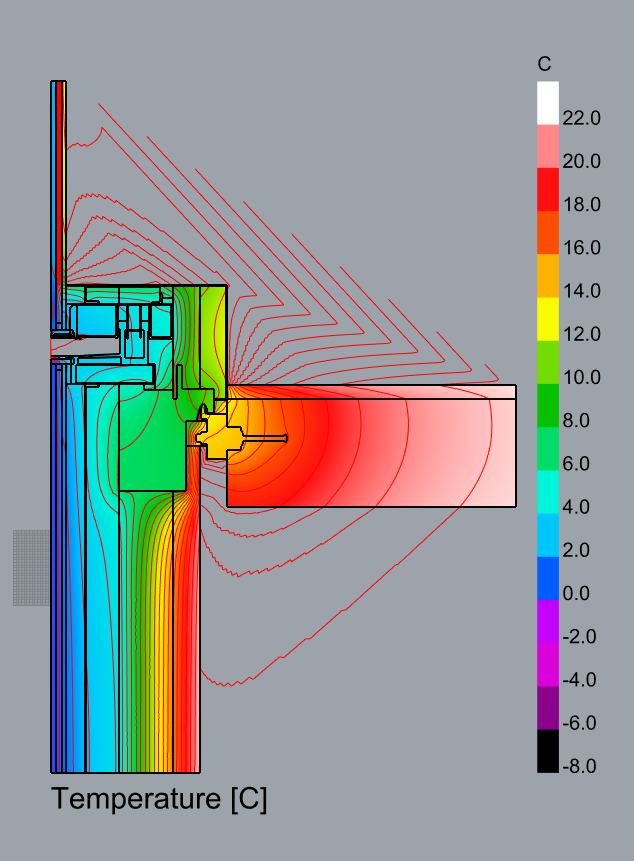634x861 pixels.
Task: Select the royal blue 0–2 legend swatch
Action: pos(548,578)
